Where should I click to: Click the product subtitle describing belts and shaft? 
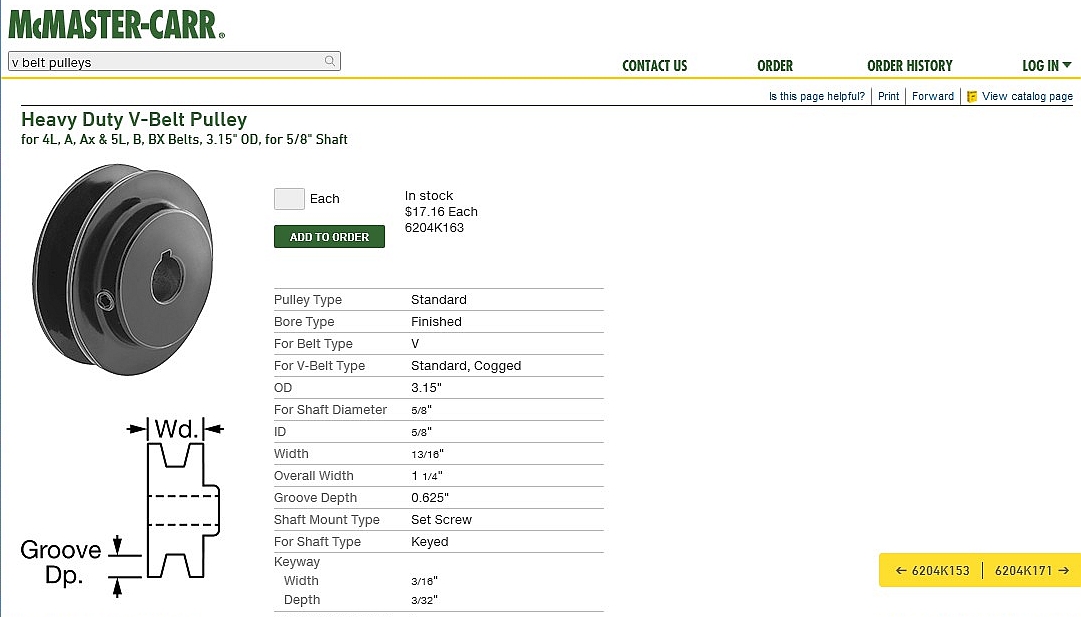point(184,139)
